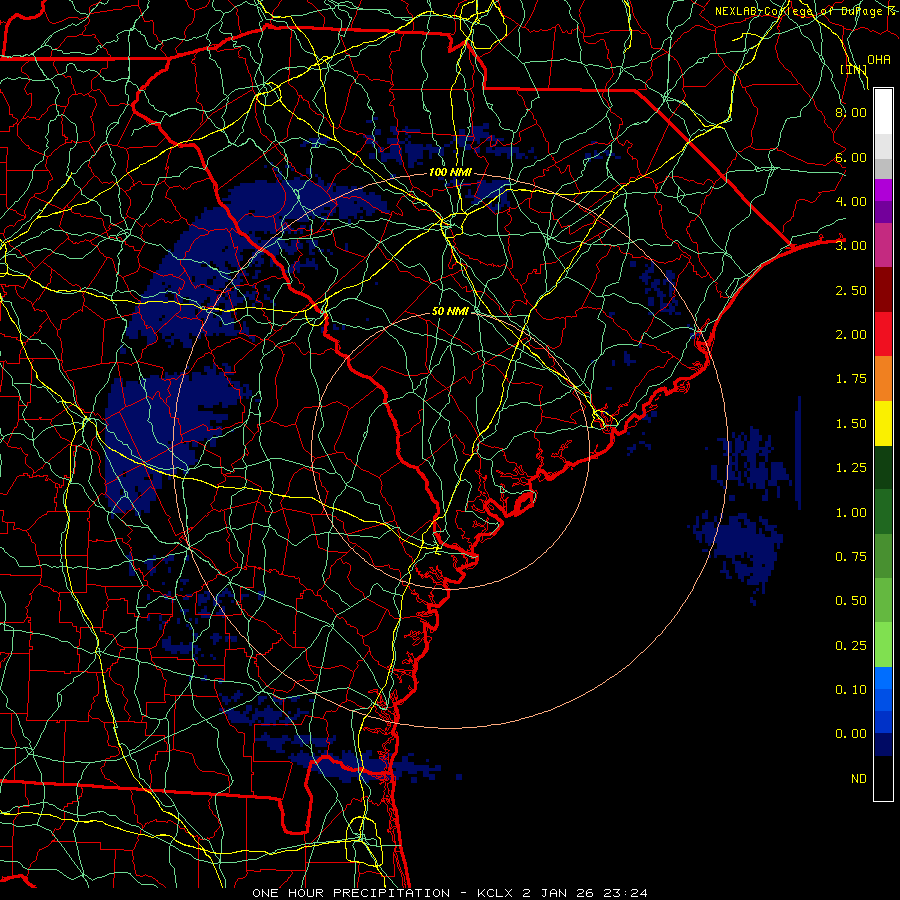Click the '1.25' legend value

point(851,468)
